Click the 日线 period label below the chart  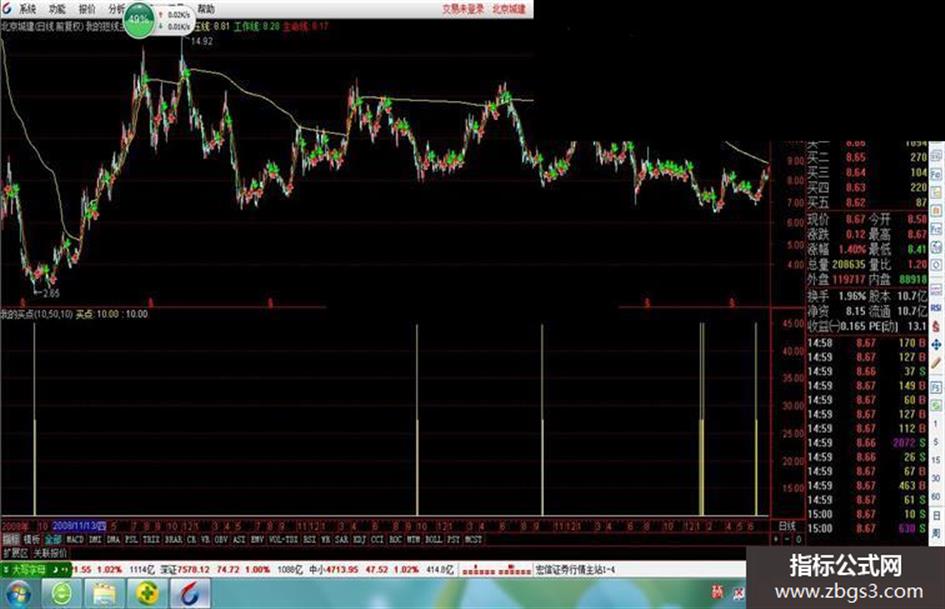click(x=787, y=526)
